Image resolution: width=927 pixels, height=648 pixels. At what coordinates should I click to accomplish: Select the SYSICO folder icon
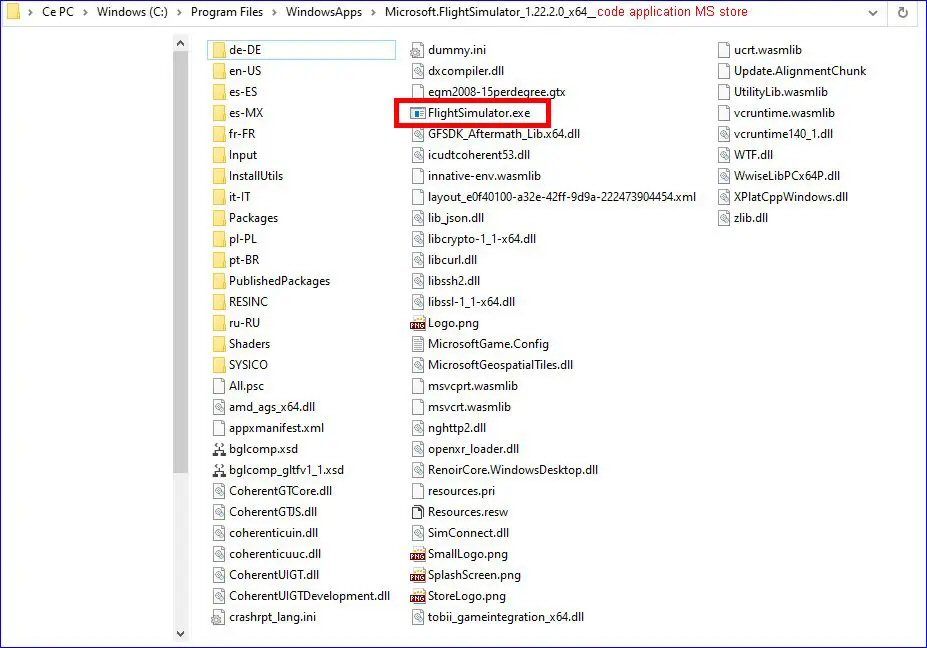tap(219, 365)
